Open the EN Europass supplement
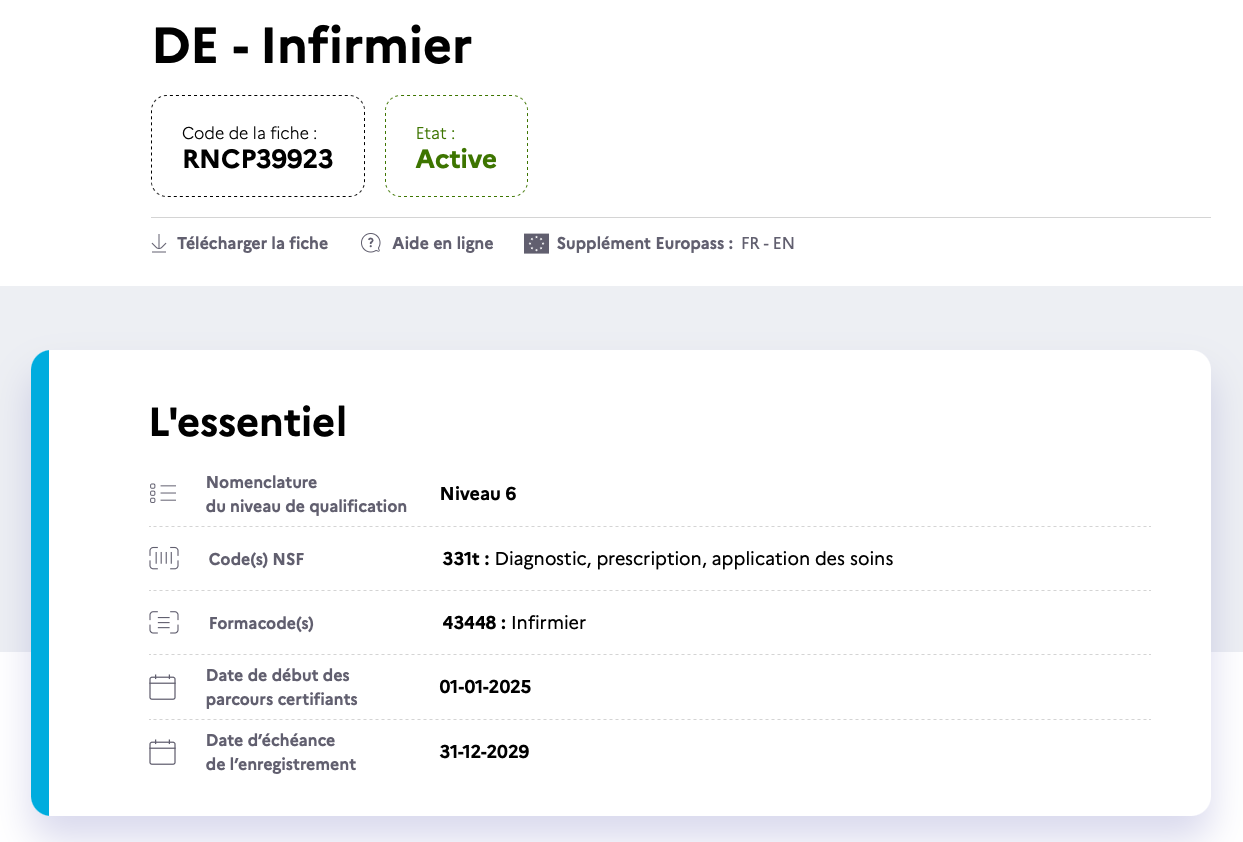 pos(784,244)
